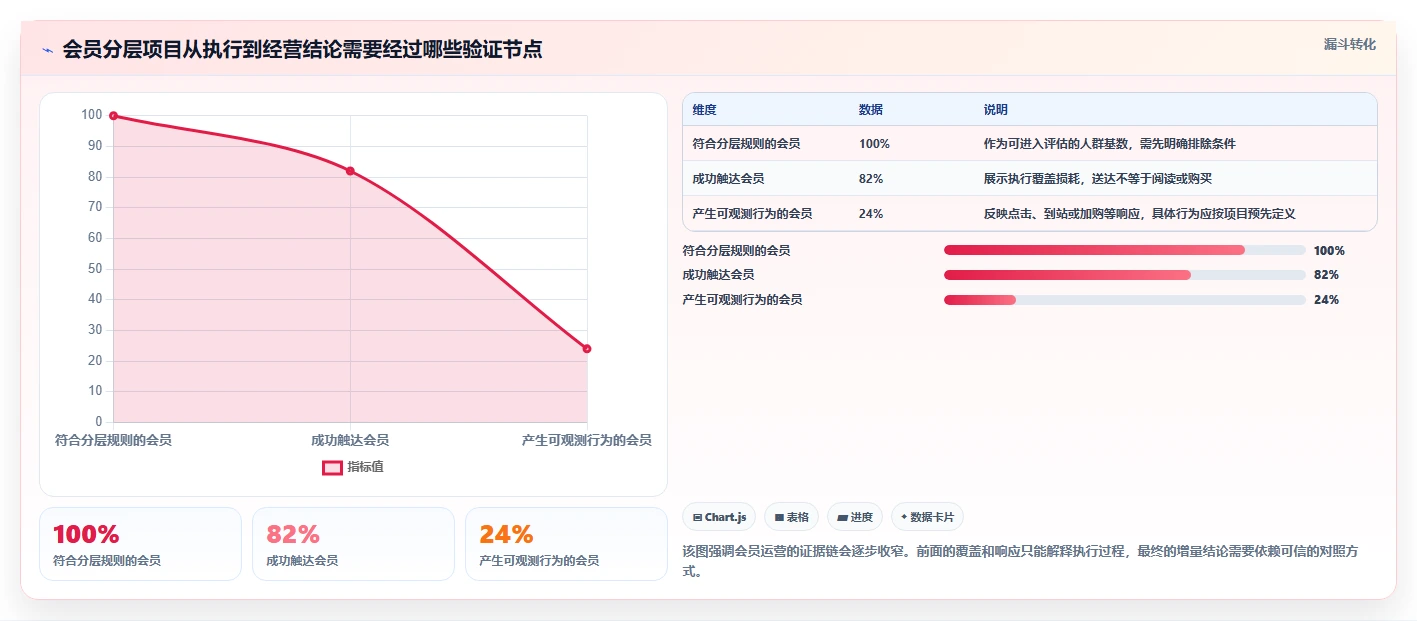Screen dimensions: 1417x621
Task: Click the chart data point at 82
Action: pos(350,171)
